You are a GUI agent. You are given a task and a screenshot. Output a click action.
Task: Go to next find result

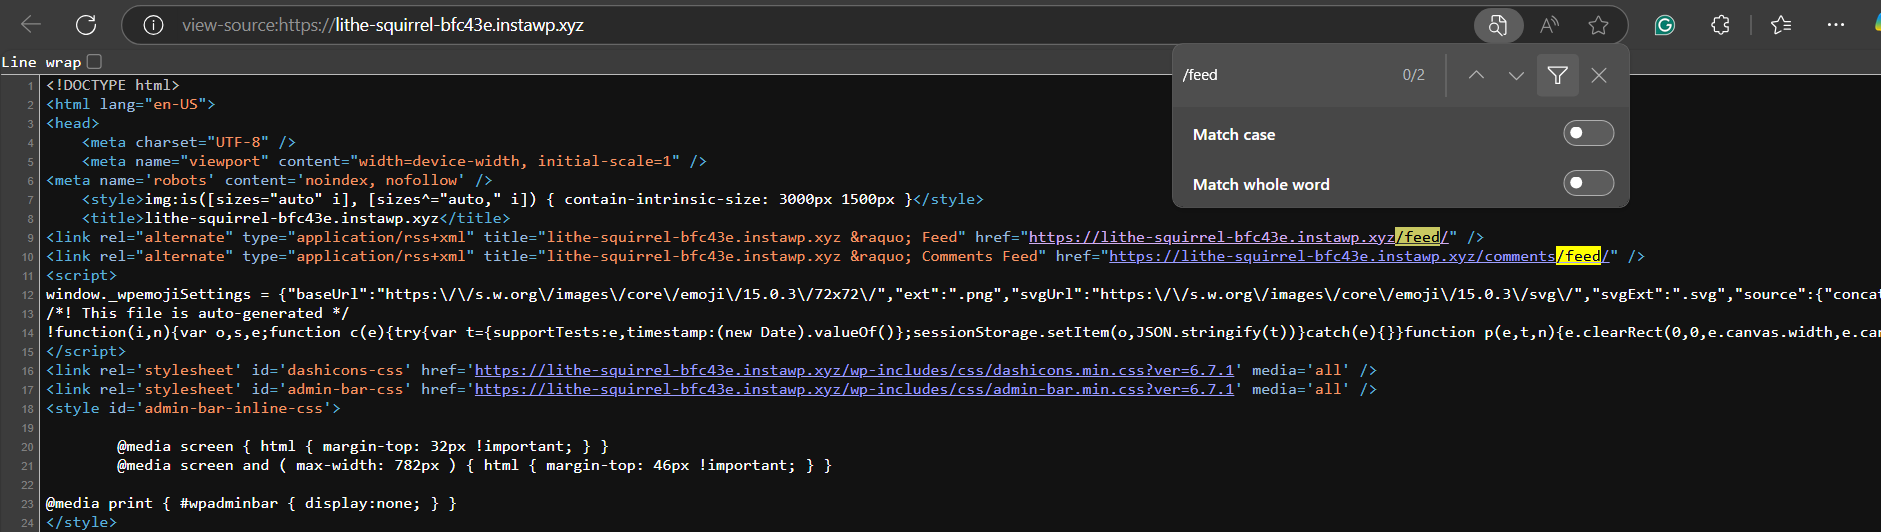(x=1516, y=75)
